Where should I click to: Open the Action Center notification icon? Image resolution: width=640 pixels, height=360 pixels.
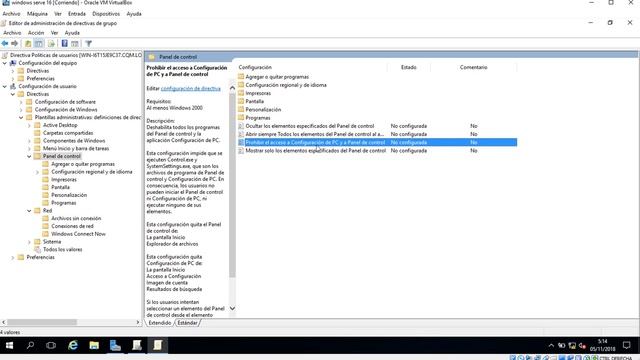(627, 346)
